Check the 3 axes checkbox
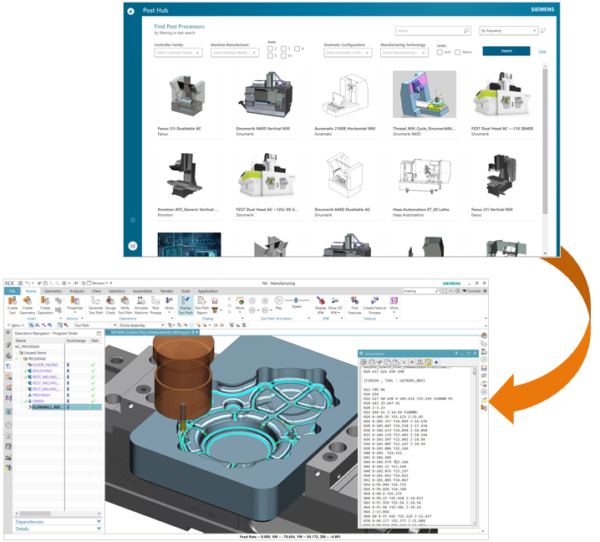The height and width of the screenshot is (542, 600). tap(284, 49)
